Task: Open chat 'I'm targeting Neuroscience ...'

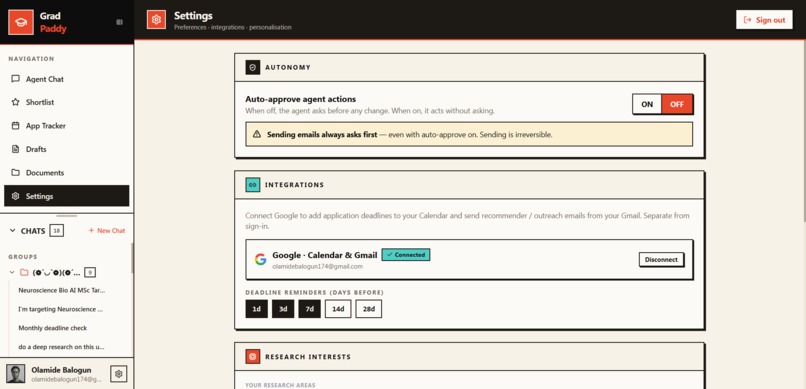Action: pos(61,309)
